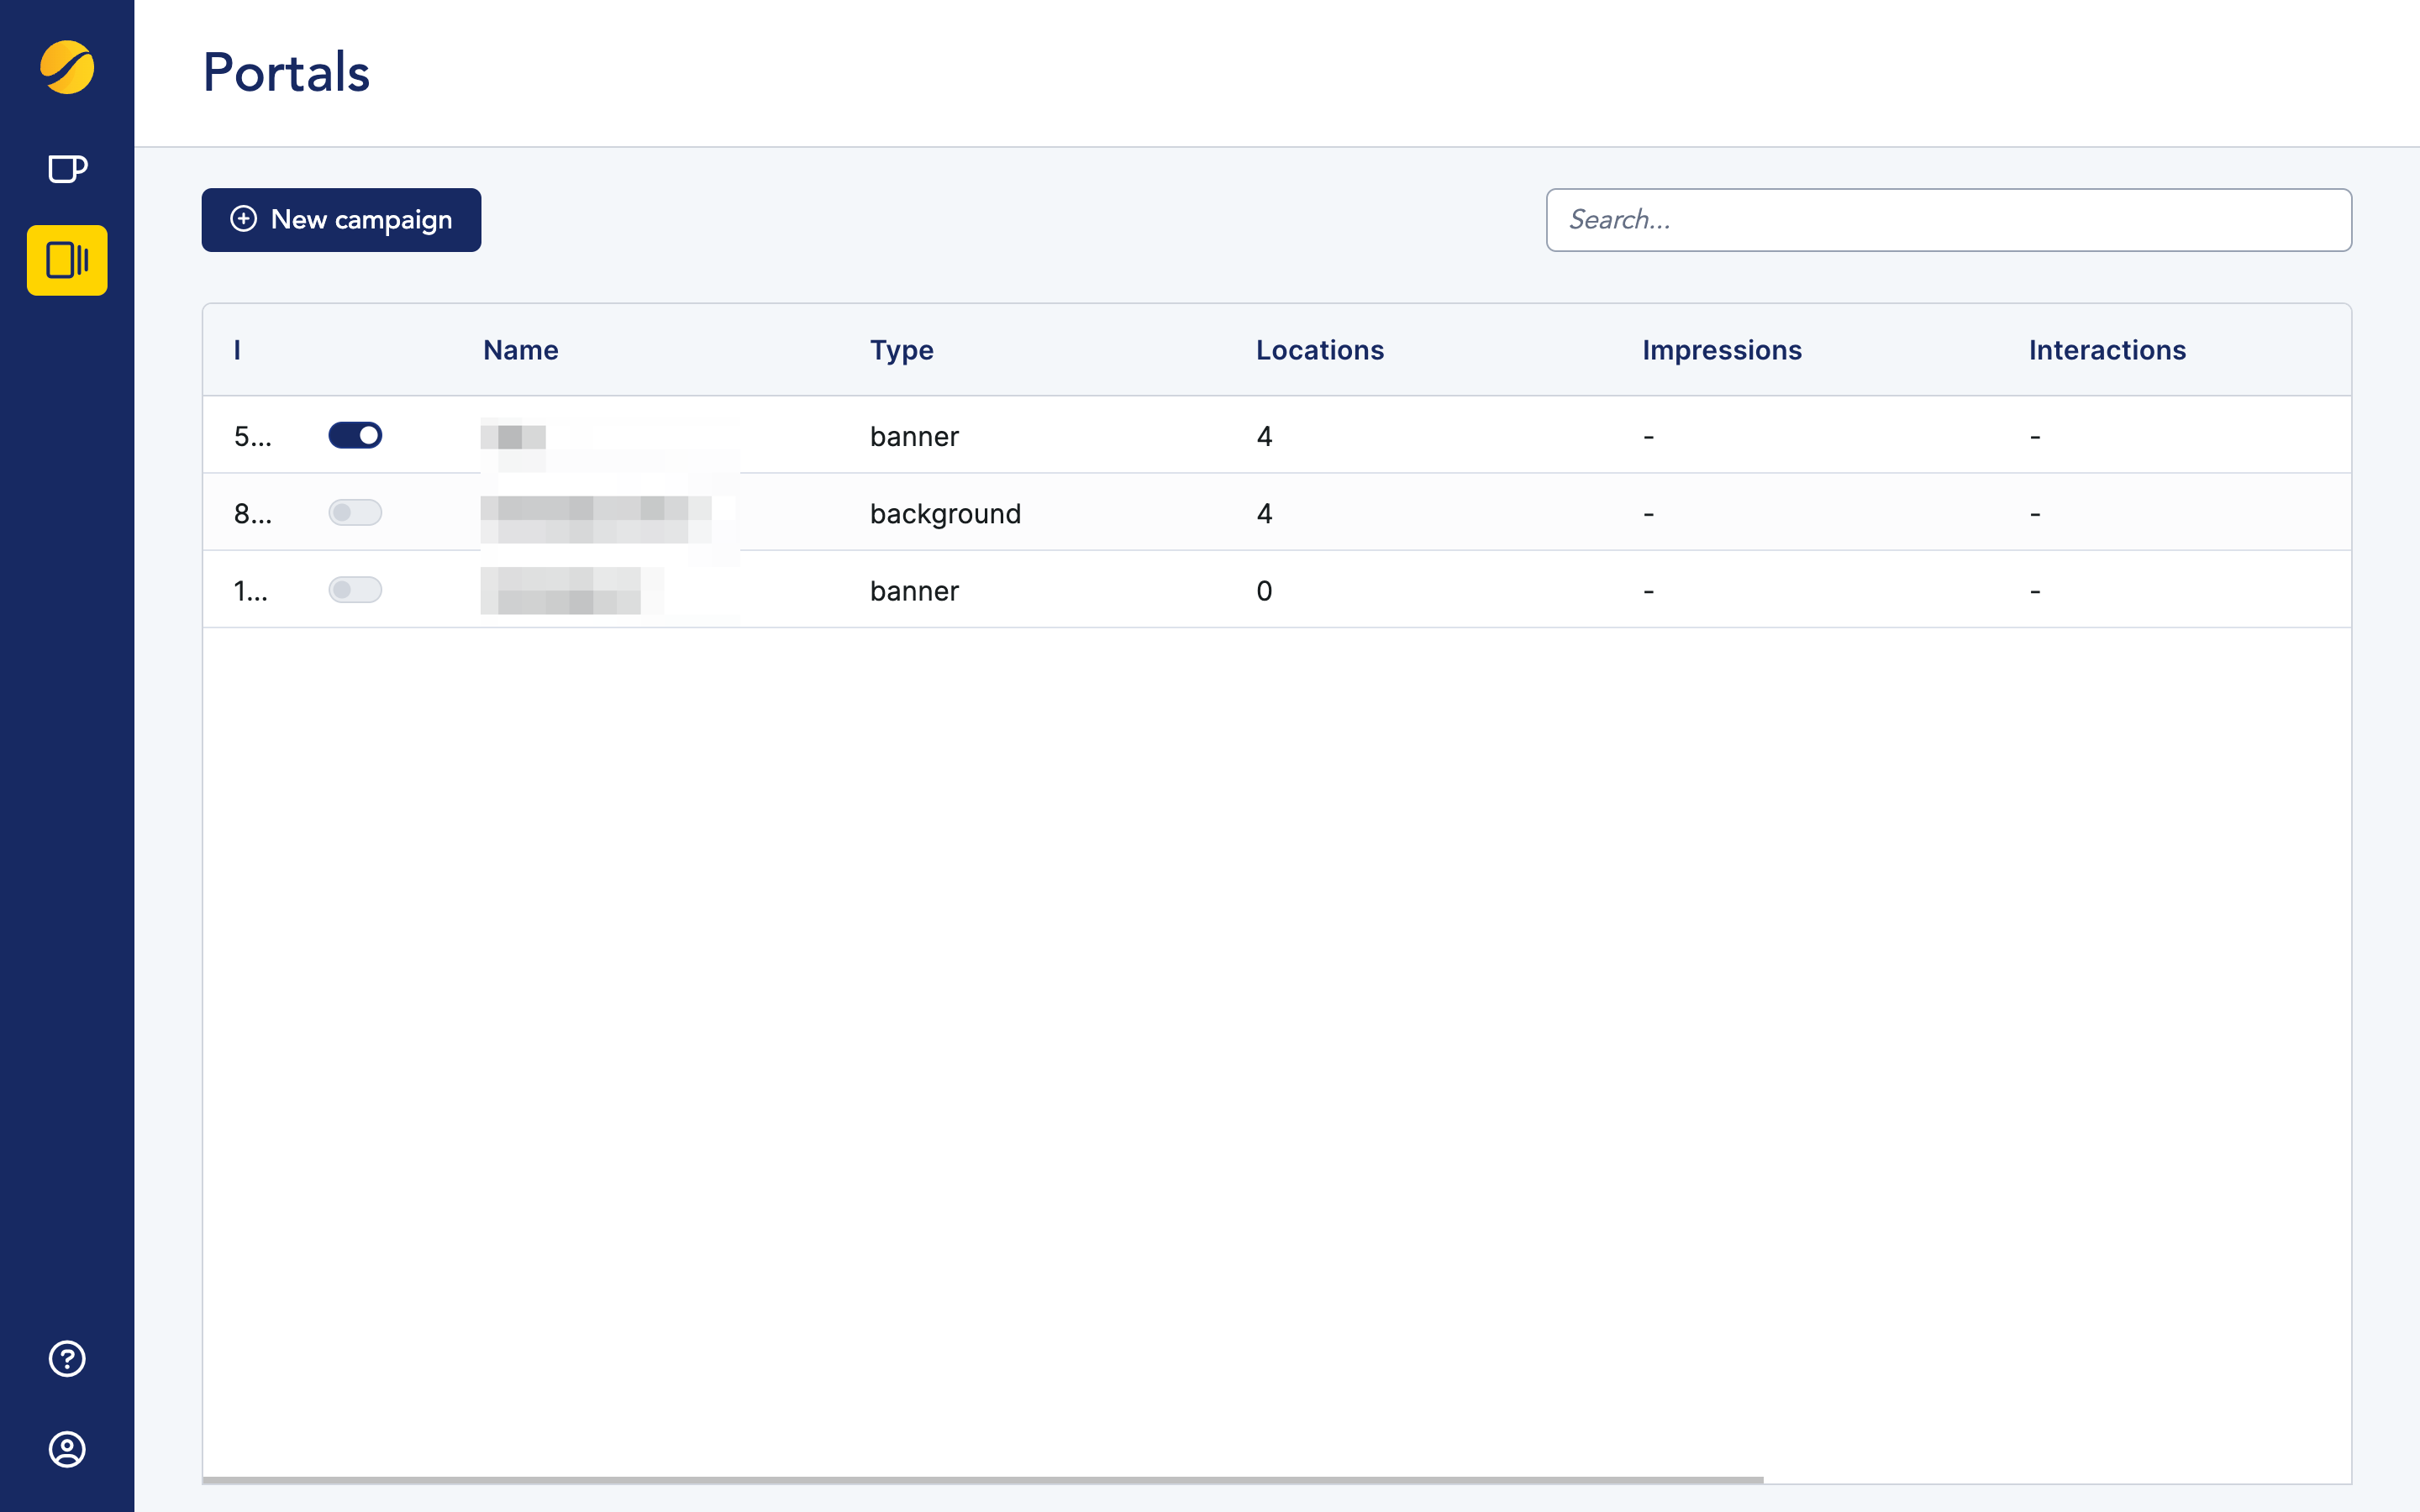Open the background type campaign name
The width and height of the screenshot is (2420, 1512).
(x=596, y=515)
